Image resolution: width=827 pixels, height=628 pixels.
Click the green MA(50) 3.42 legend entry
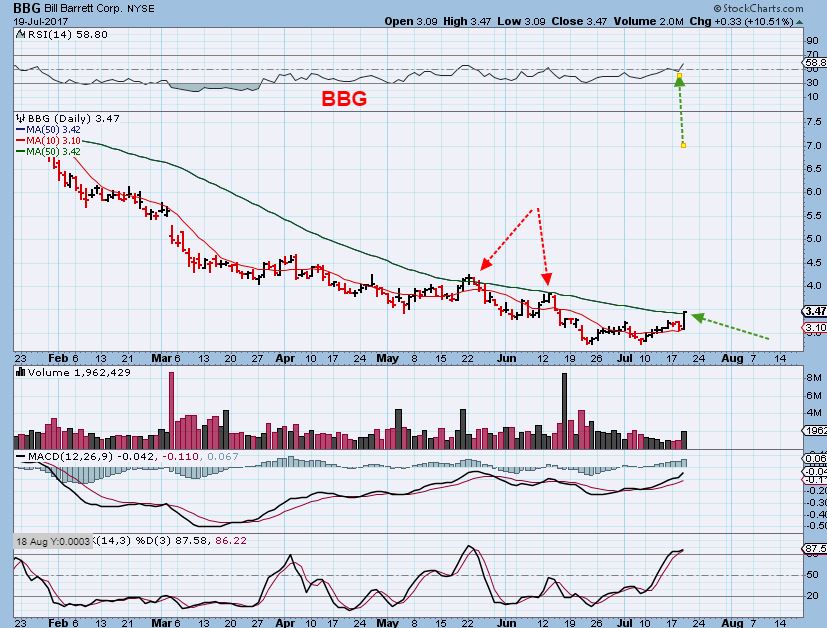tap(48, 151)
